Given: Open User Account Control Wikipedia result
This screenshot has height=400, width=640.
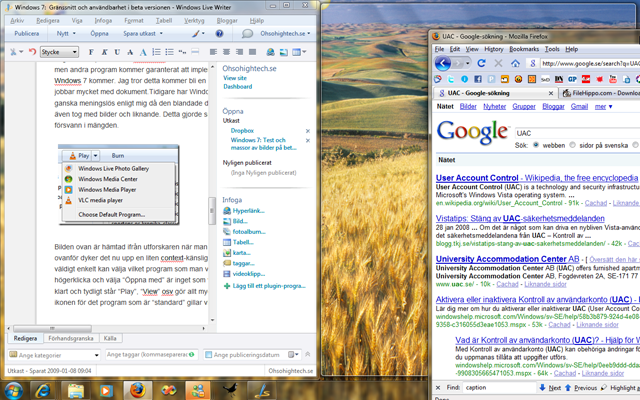Looking at the screenshot, I should click(537, 178).
